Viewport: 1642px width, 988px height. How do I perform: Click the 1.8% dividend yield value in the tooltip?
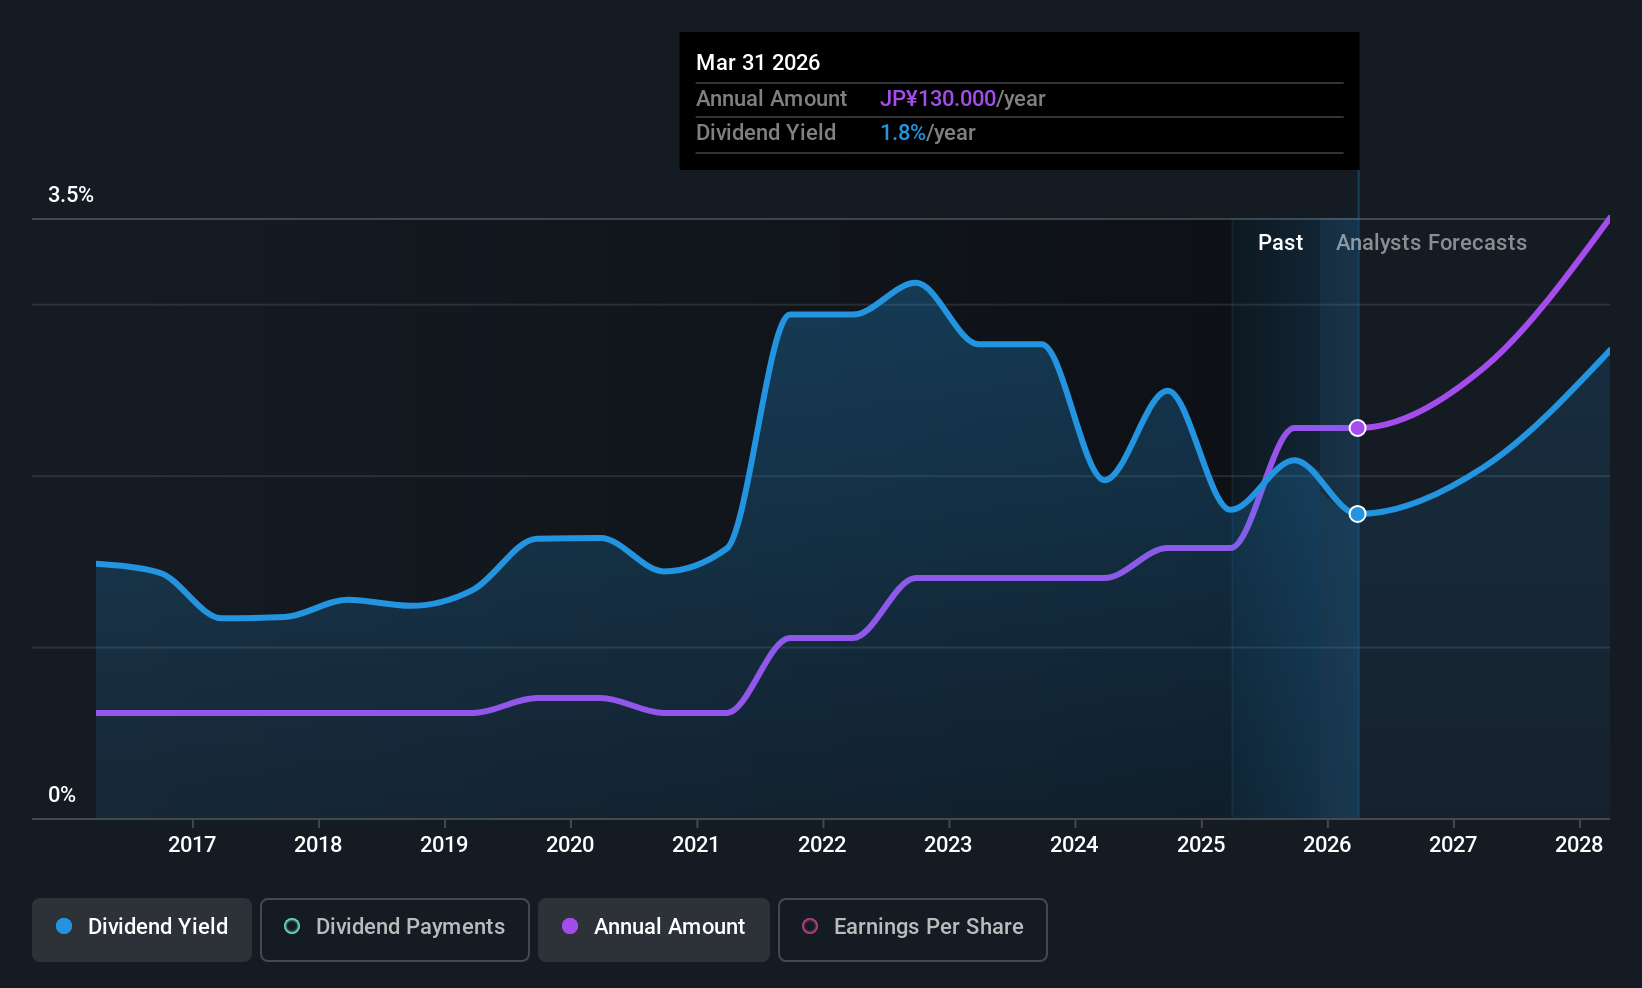(x=902, y=133)
